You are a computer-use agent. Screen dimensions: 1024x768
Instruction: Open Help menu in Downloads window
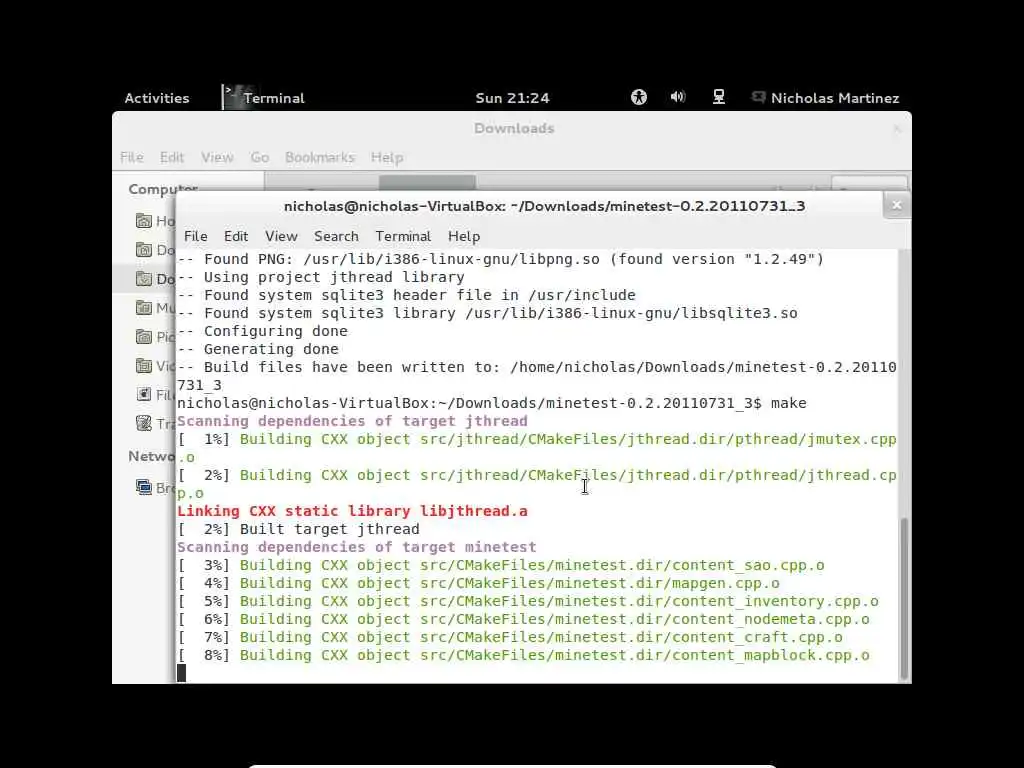(x=387, y=157)
